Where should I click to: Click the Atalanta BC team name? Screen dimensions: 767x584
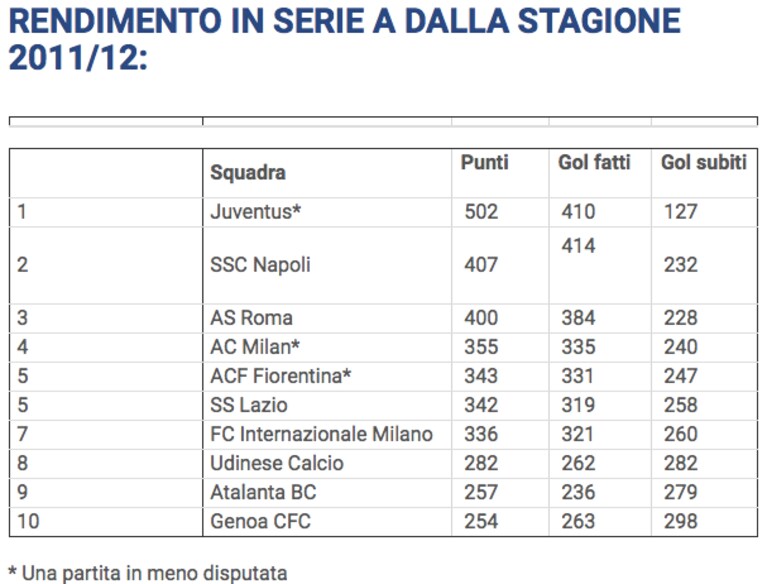(263, 493)
